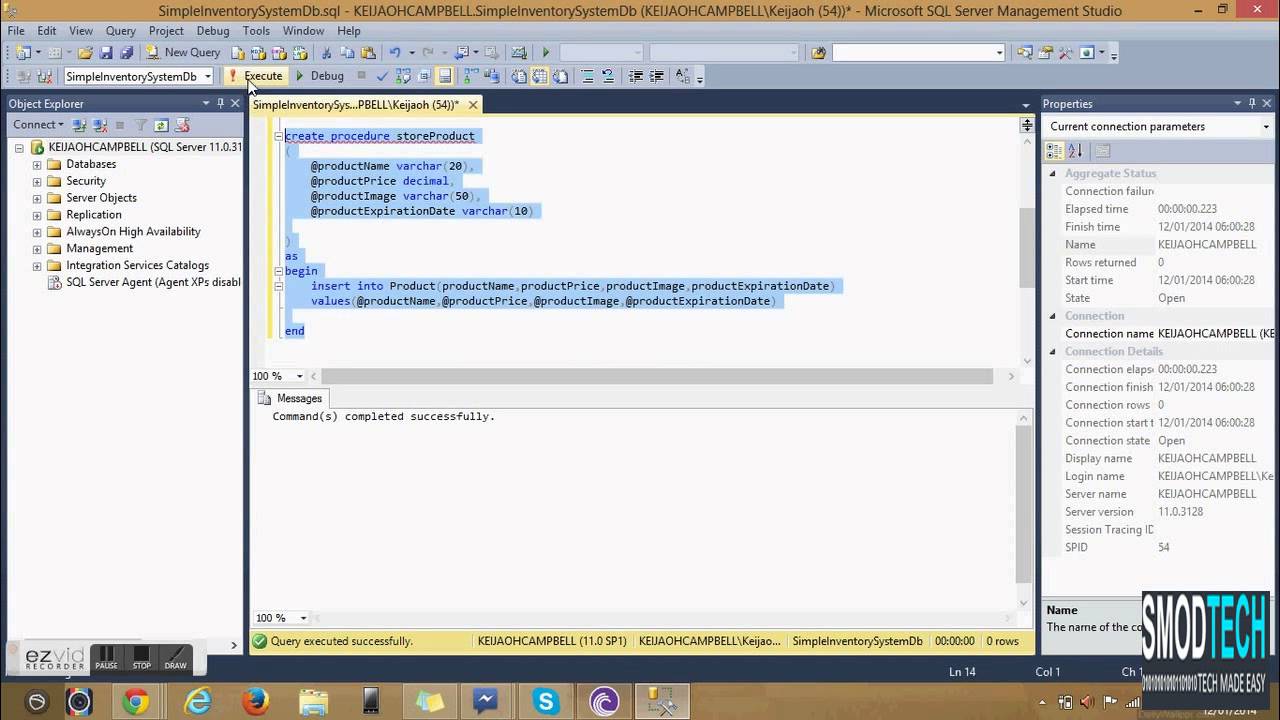Viewport: 1280px width, 720px height.
Task: Click the Find in Files icon
Action: point(819,52)
